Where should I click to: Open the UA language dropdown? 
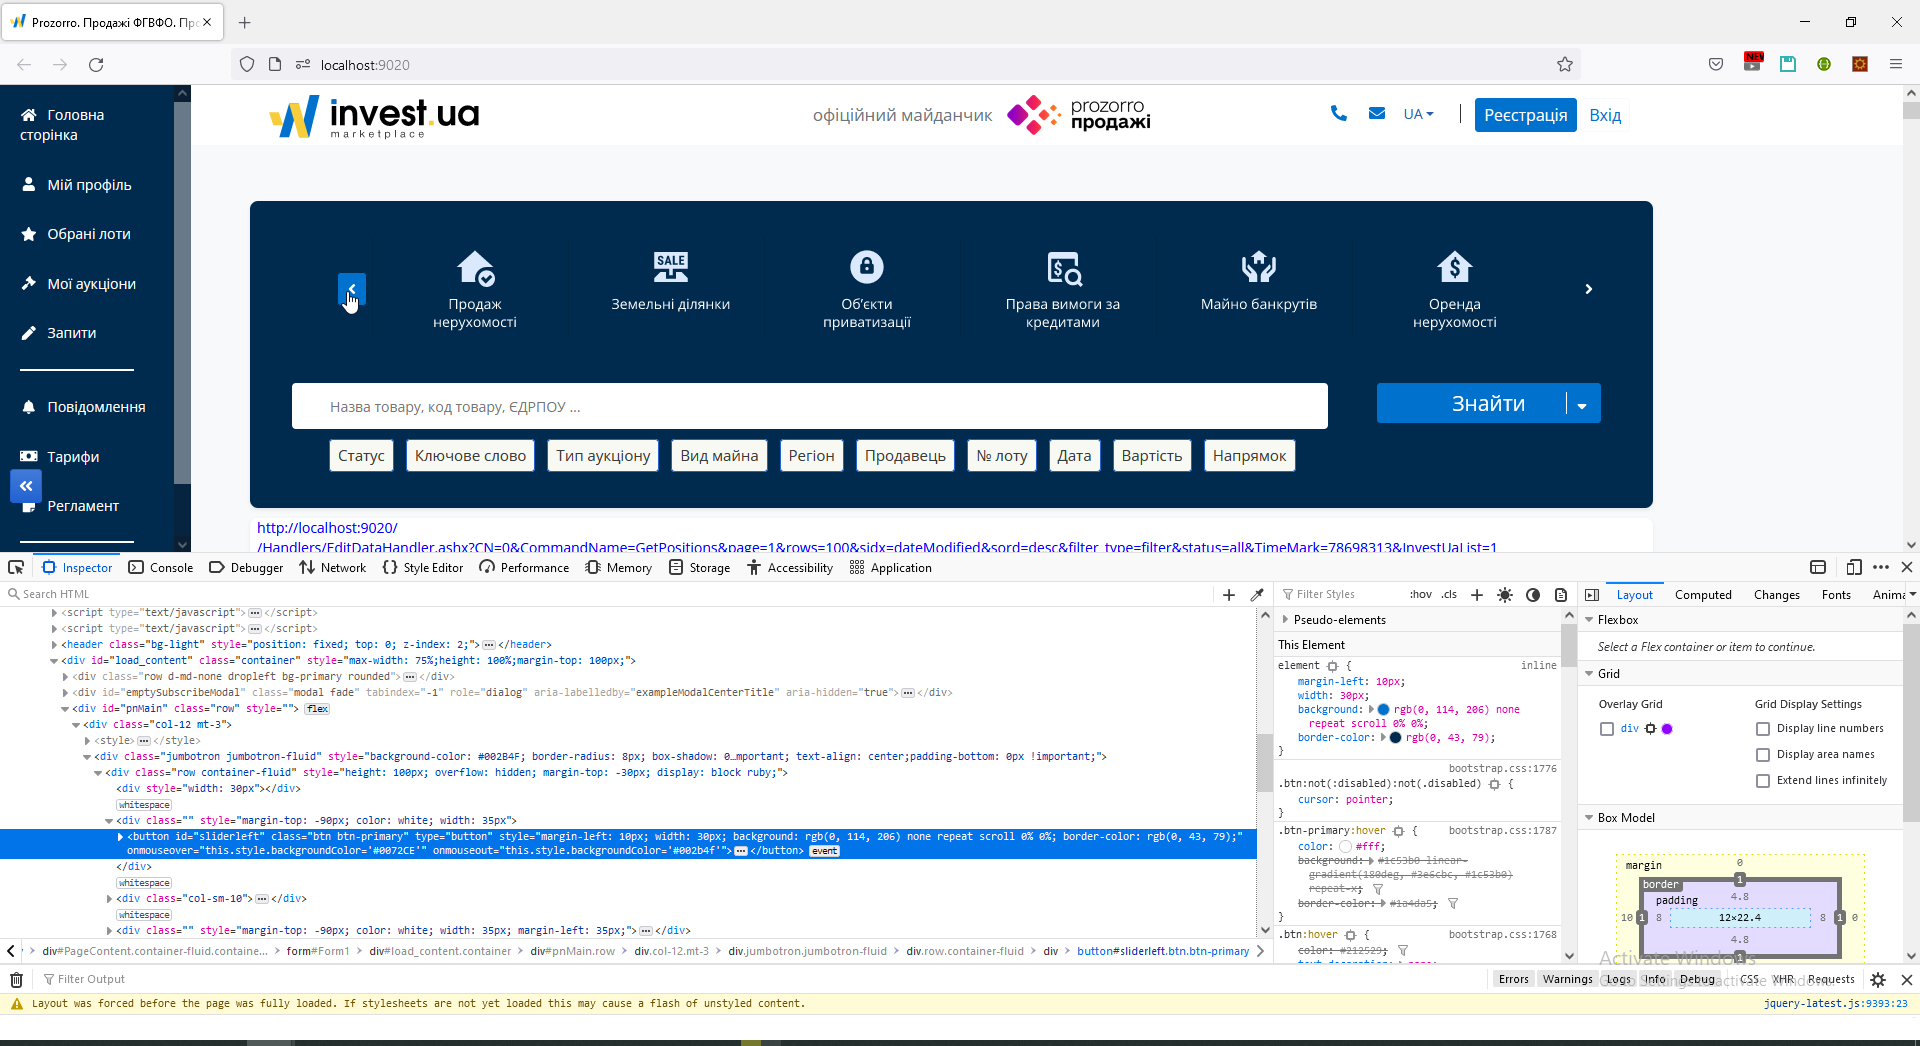click(1418, 114)
